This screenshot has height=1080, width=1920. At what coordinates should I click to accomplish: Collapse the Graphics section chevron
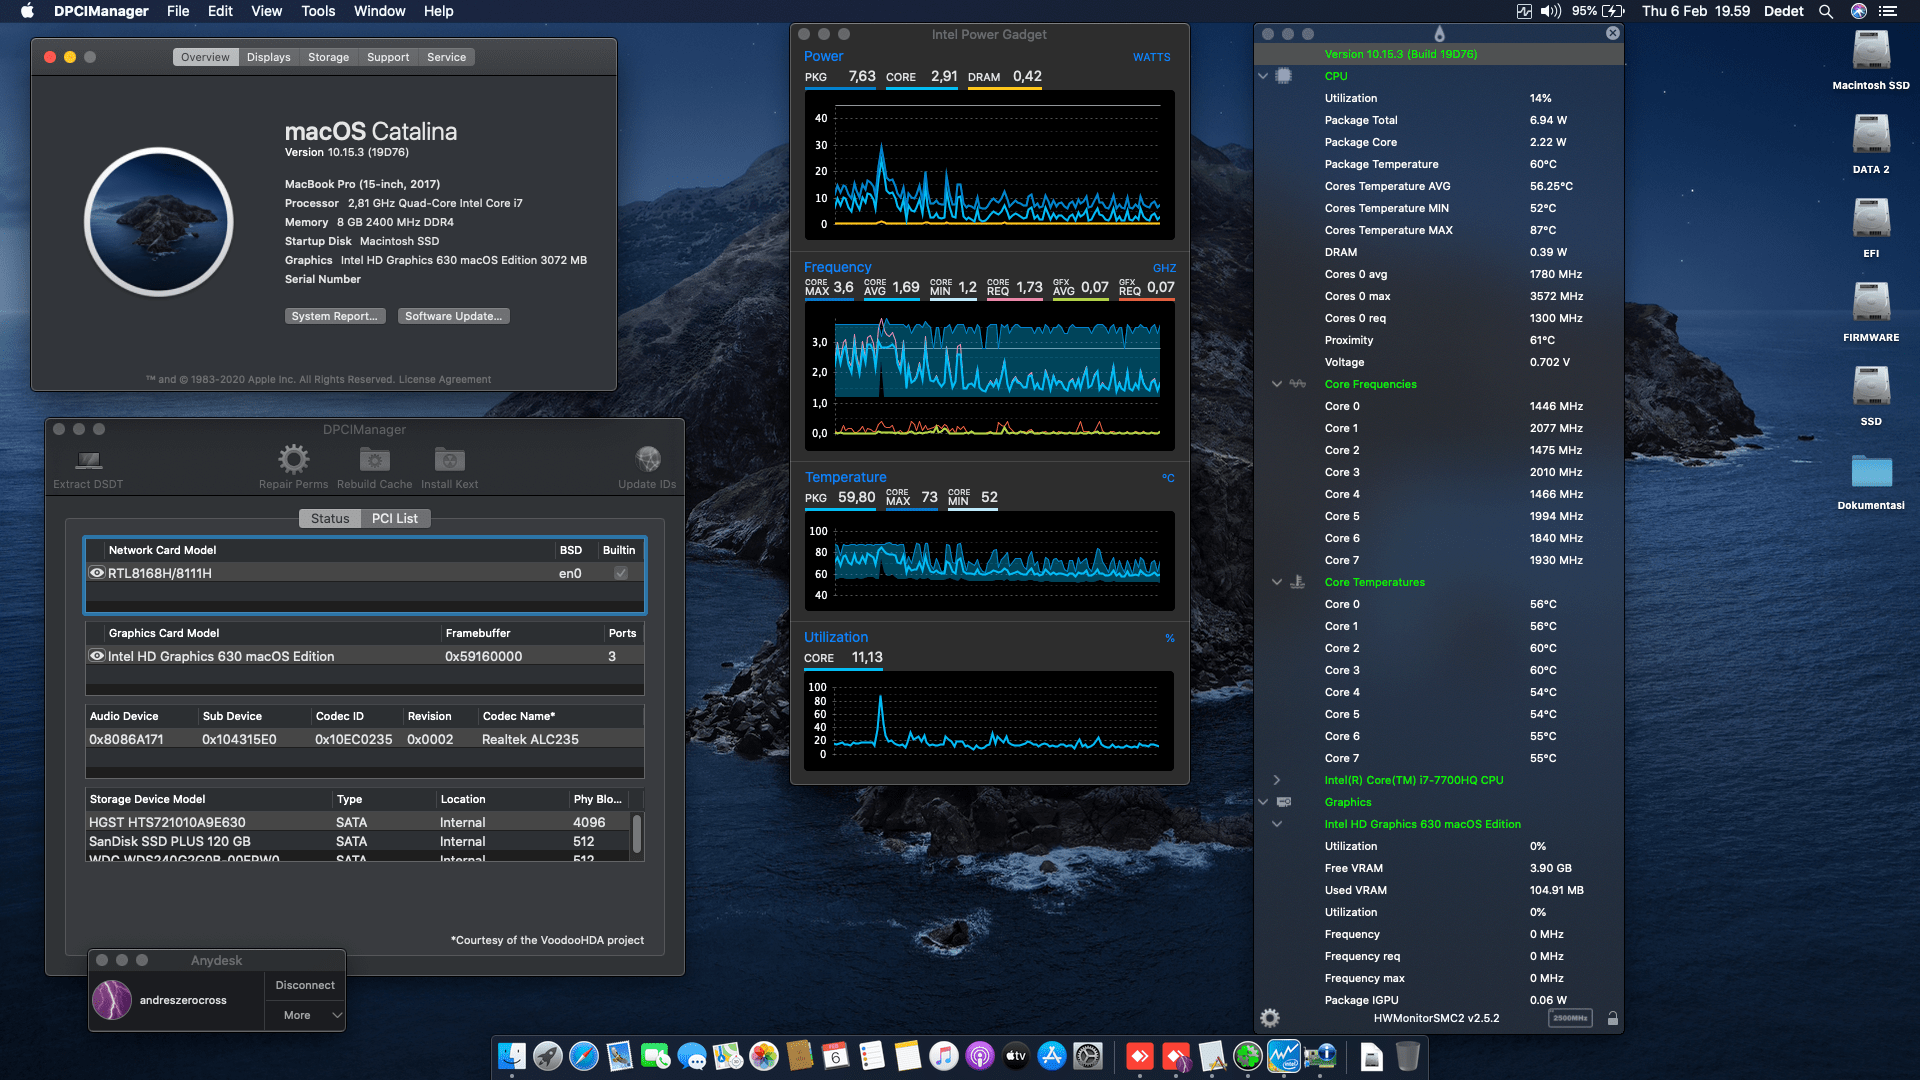point(1263,802)
